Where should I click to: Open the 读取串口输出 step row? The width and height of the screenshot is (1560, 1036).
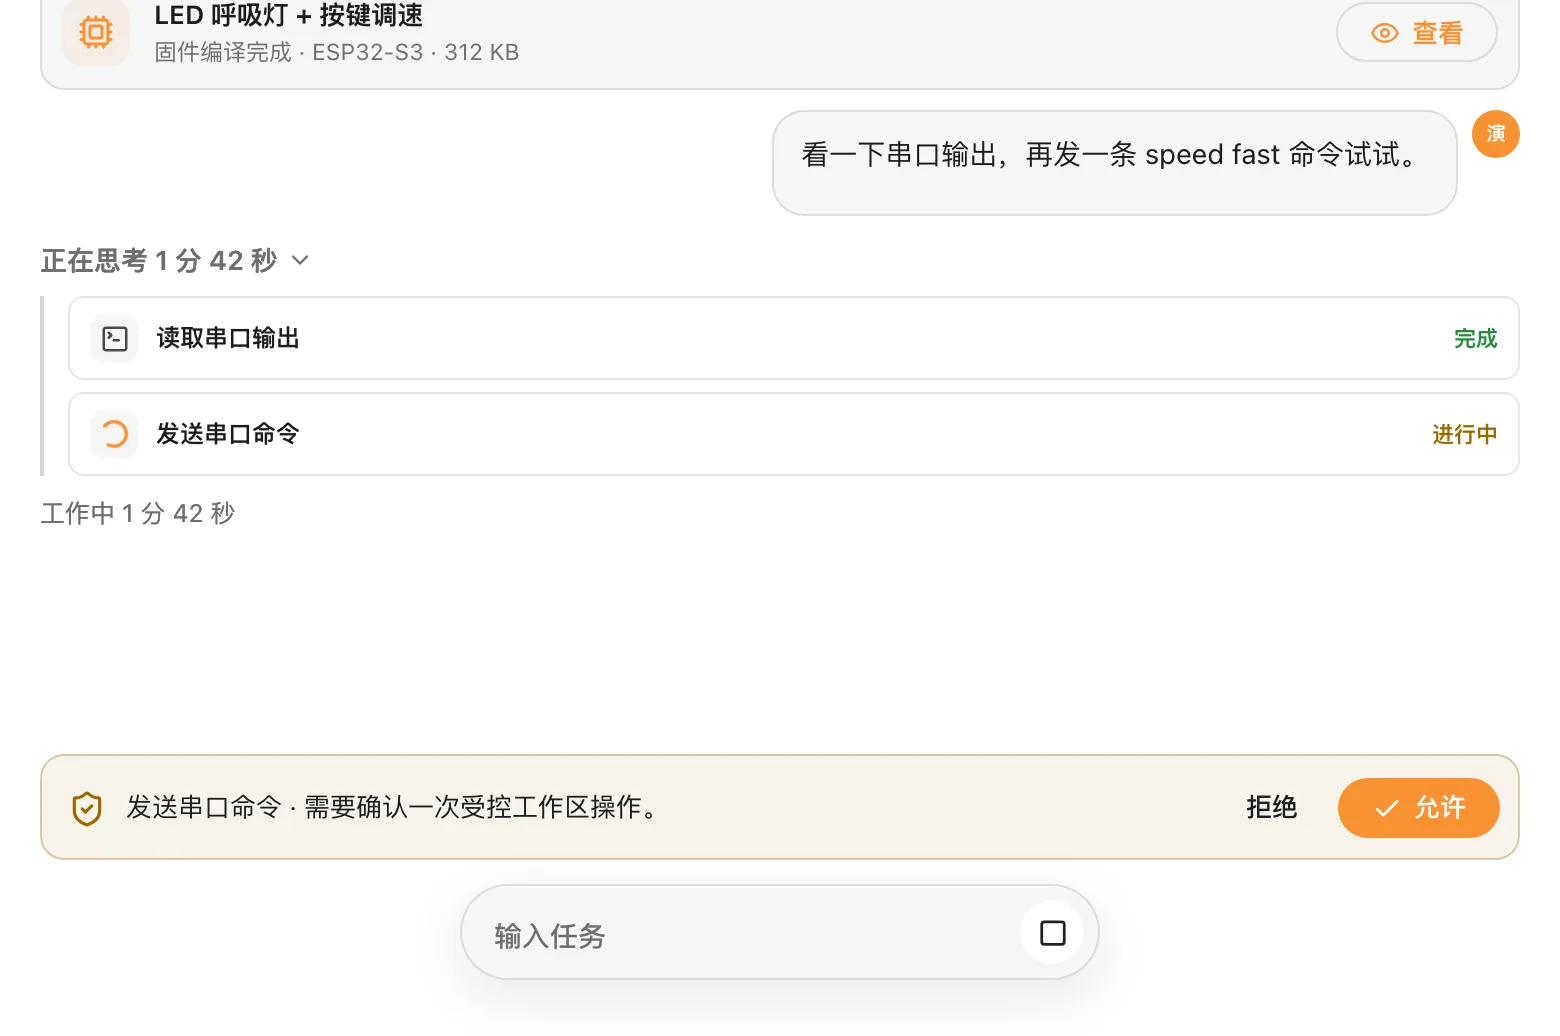tap(794, 338)
